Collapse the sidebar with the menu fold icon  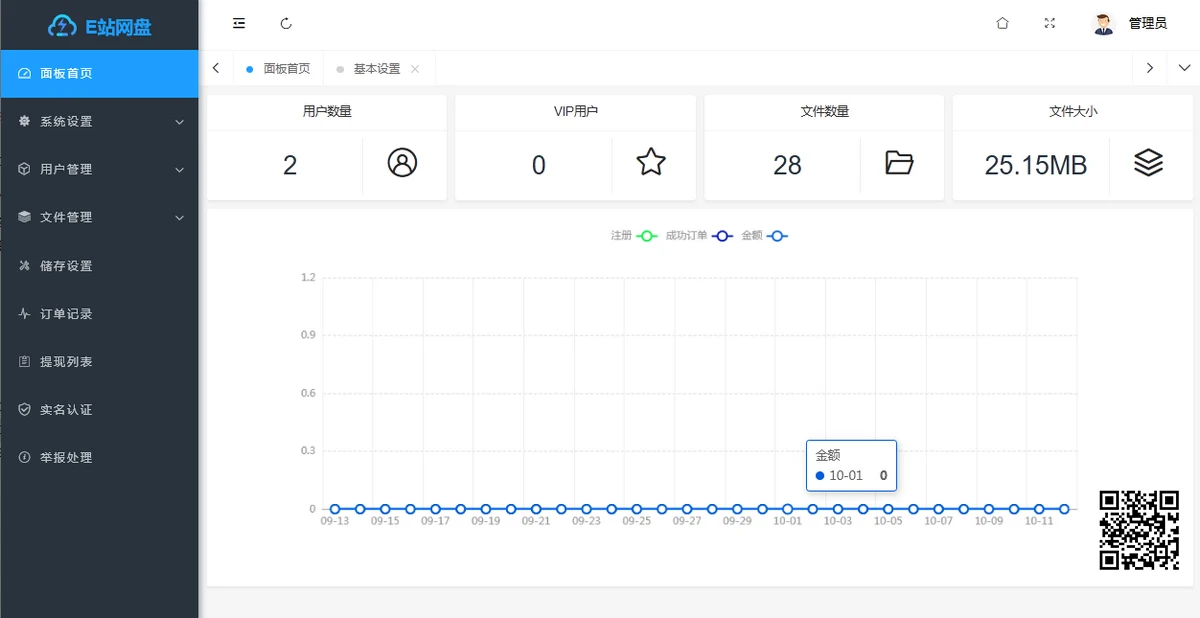pos(239,23)
